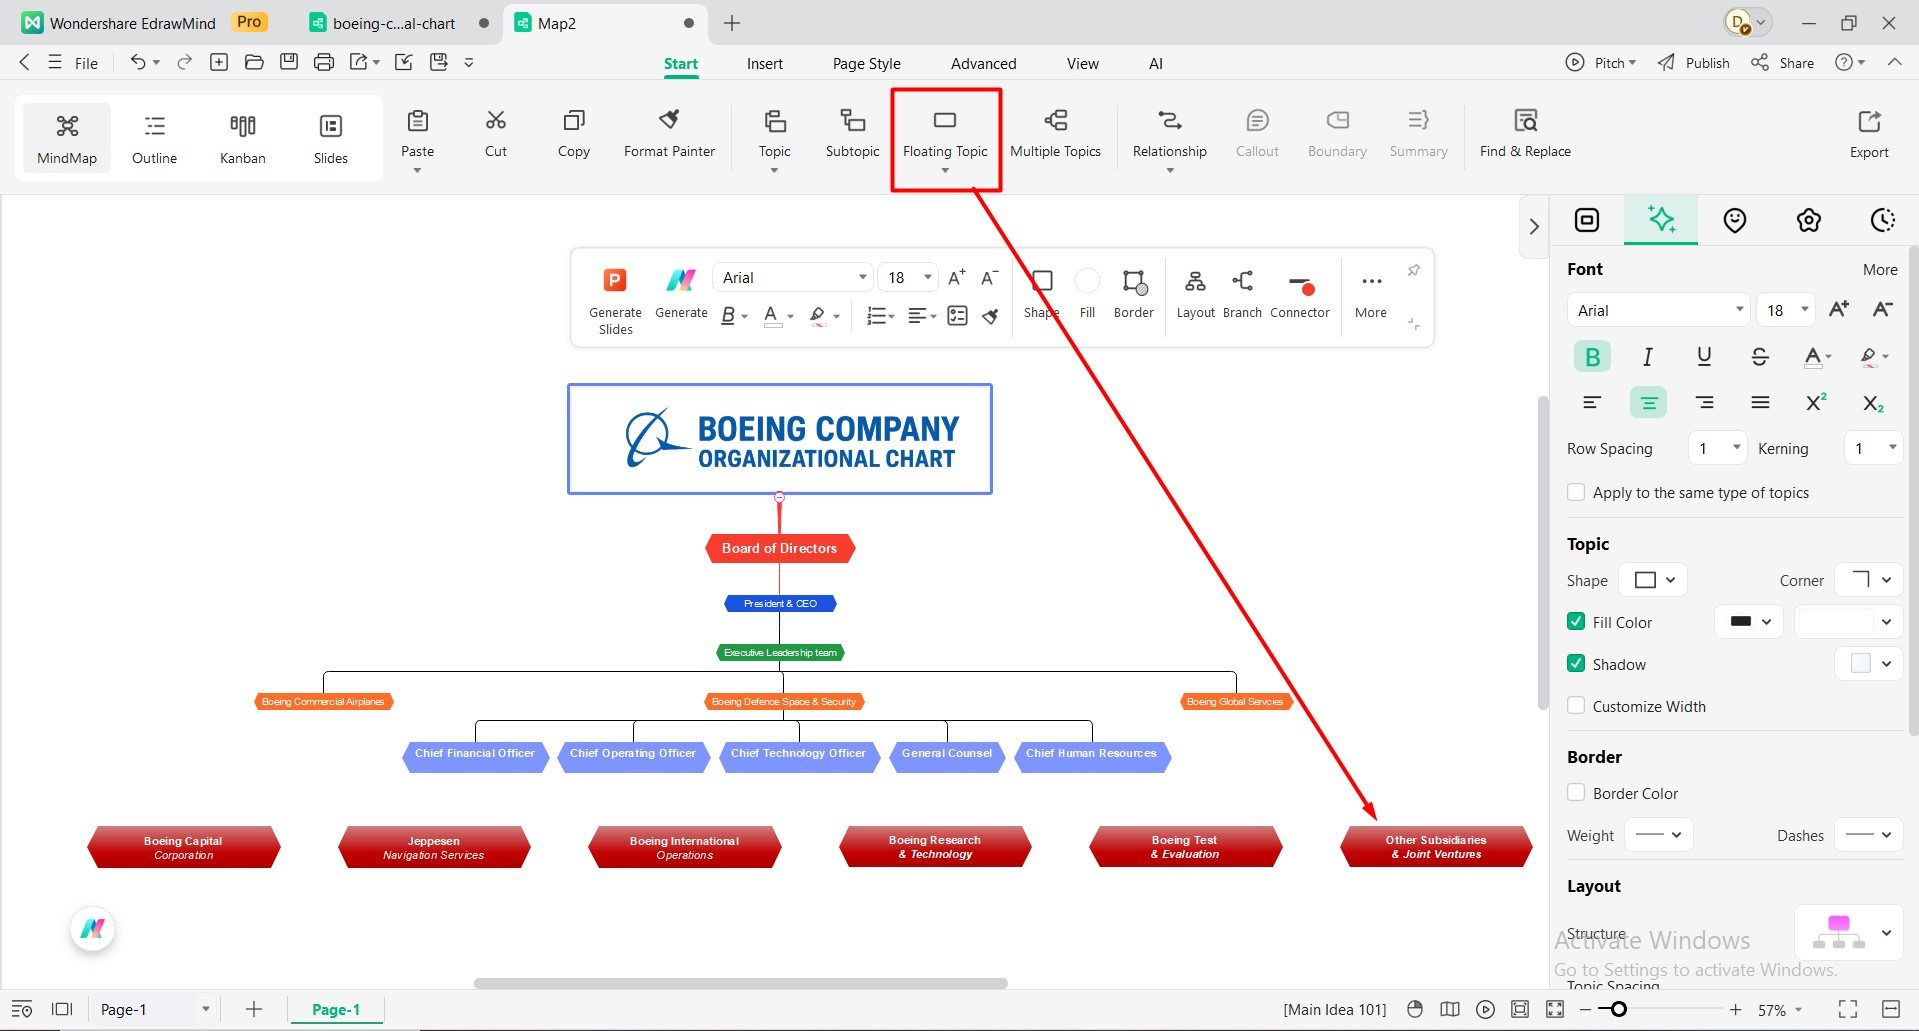Open Connector option in floating toolbar
Image resolution: width=1919 pixels, height=1031 pixels.
coord(1300,295)
